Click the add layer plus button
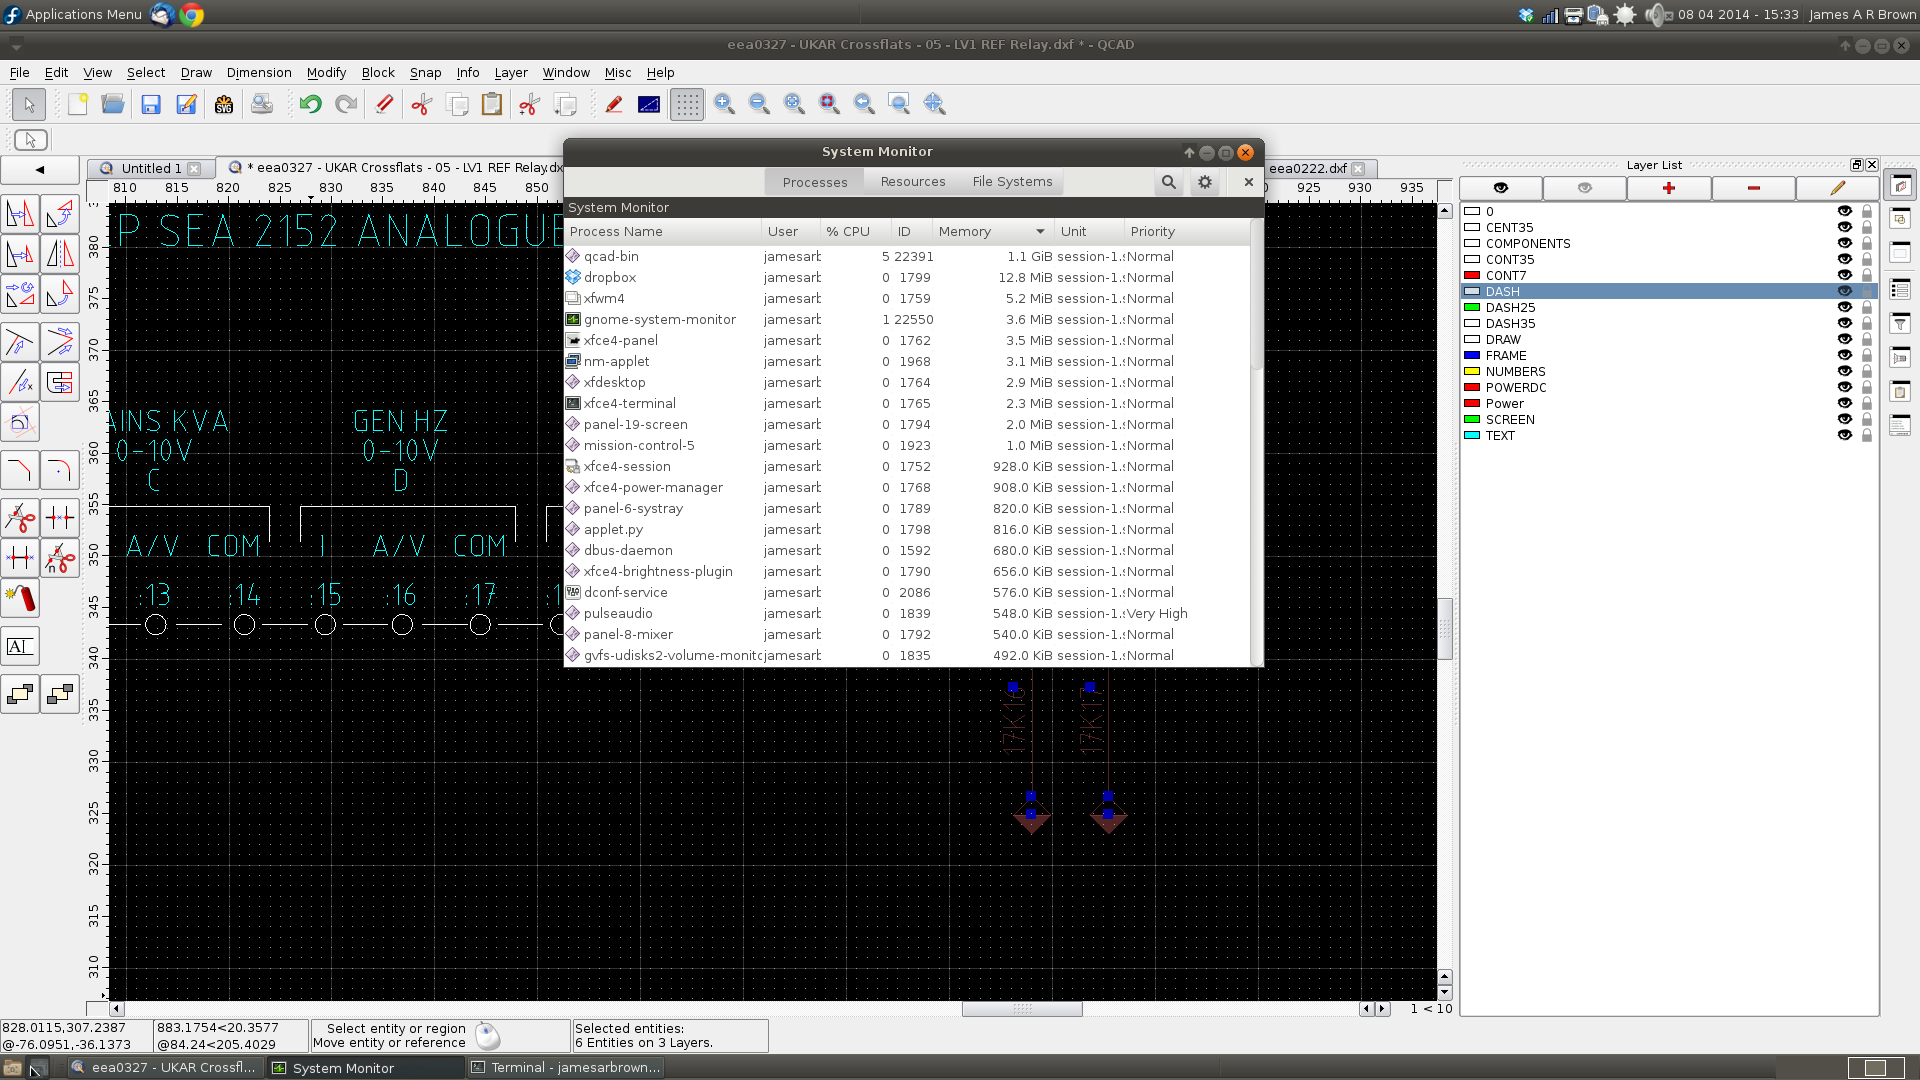Image resolution: width=1920 pixels, height=1080 pixels. 1668,188
